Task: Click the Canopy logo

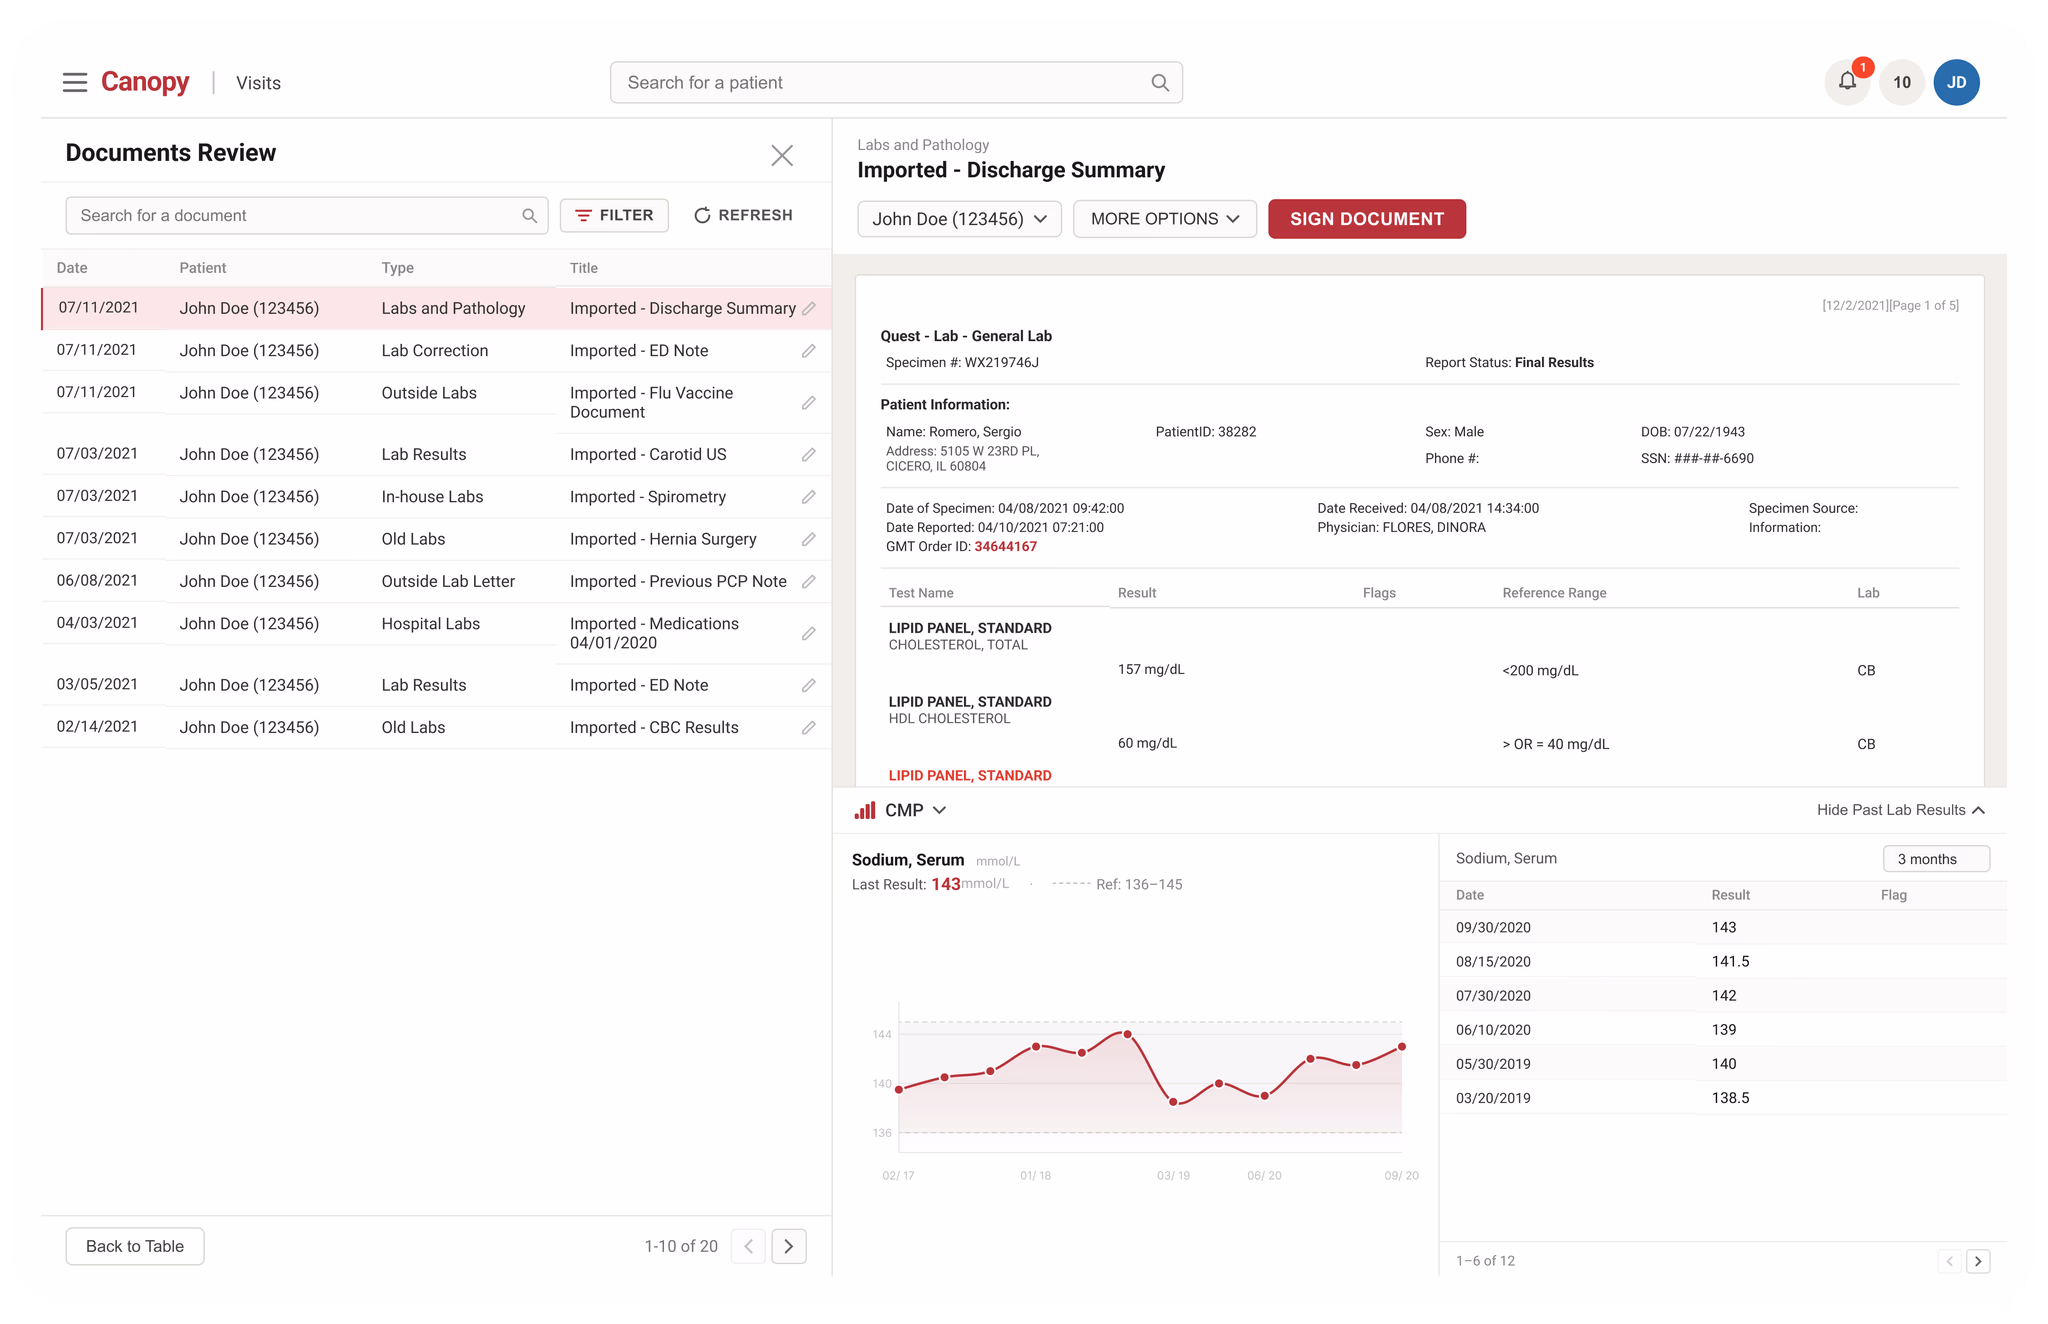Action: [x=145, y=82]
